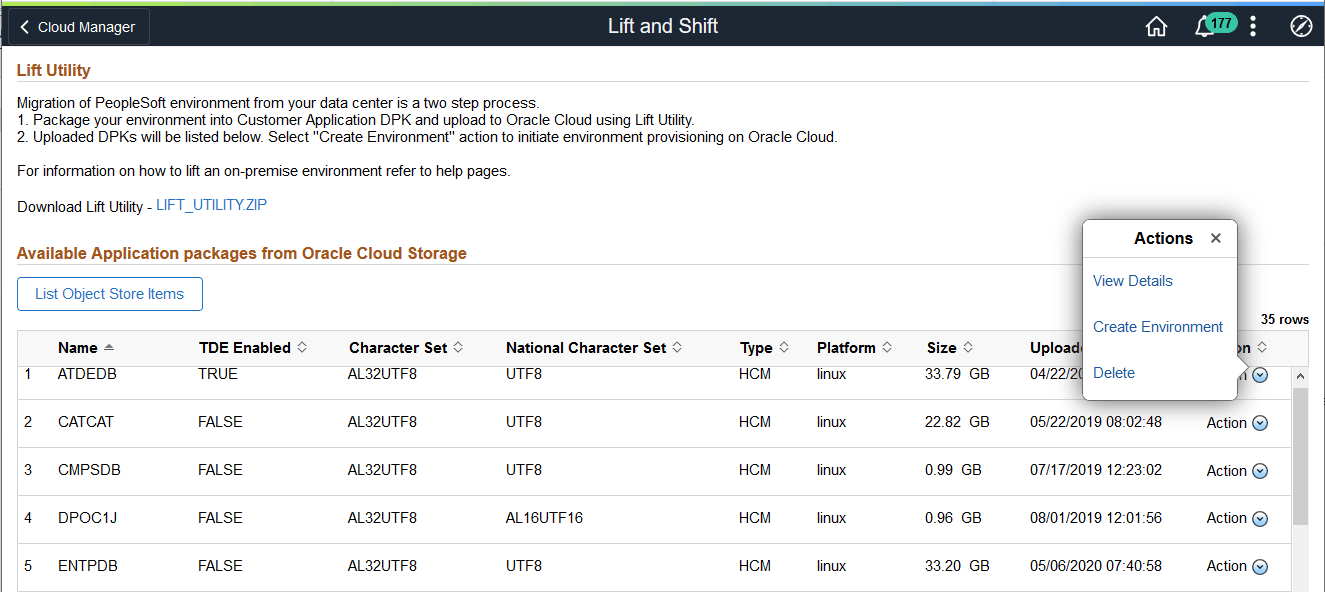Open the vertical dots actions menu
Viewport: 1325px width, 592px height.
click(1253, 27)
